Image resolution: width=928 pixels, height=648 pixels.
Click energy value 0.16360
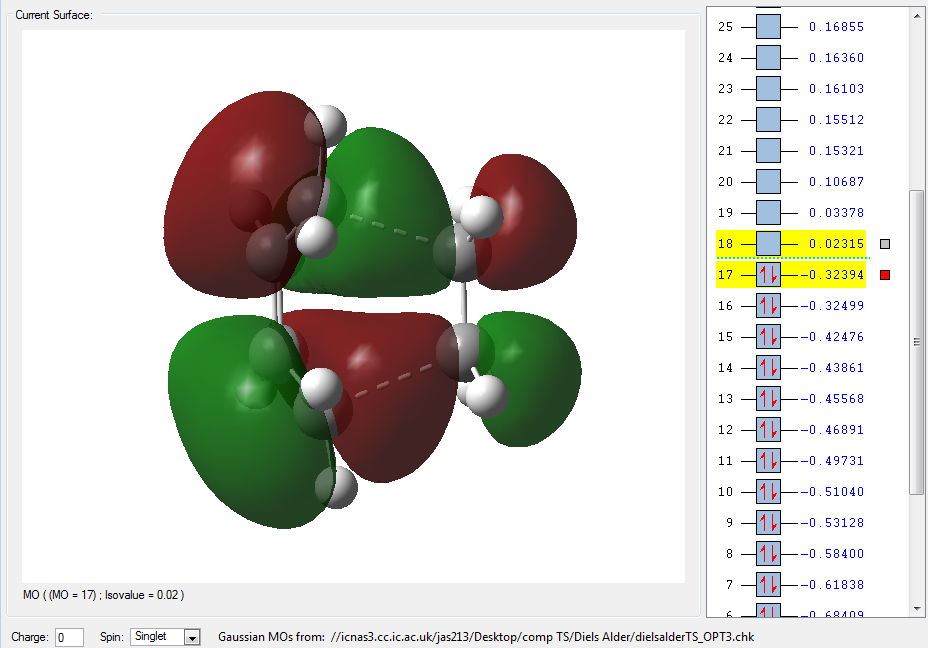[x=836, y=57]
